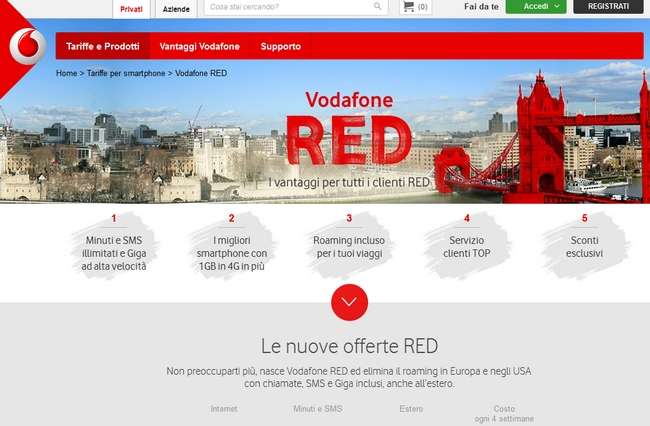Click the Internet column header
The height and width of the screenshot is (426, 650).
pos(224,409)
